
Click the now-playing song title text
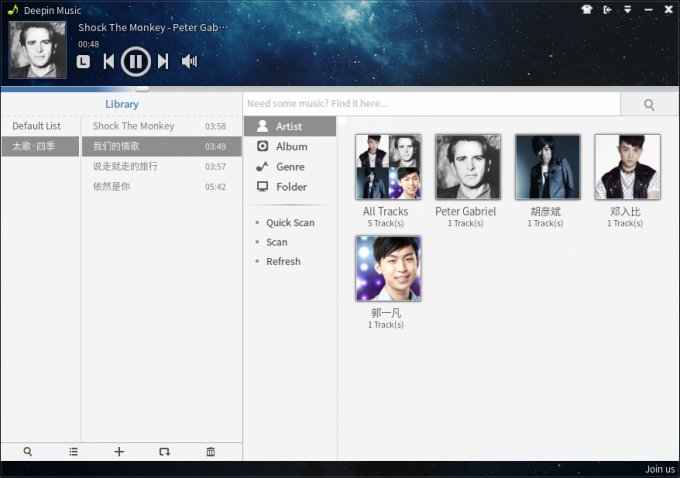153,27
